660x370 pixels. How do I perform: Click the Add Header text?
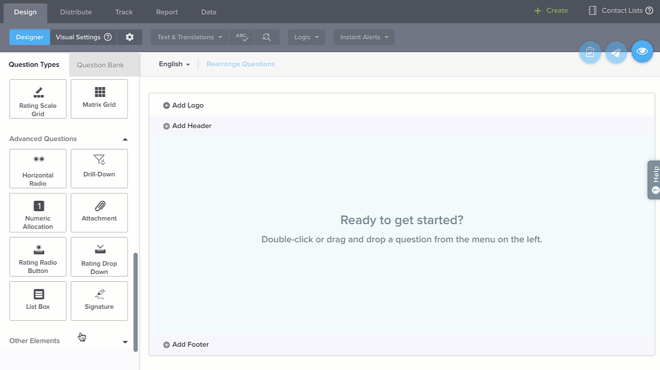pyautogui.click(x=192, y=125)
